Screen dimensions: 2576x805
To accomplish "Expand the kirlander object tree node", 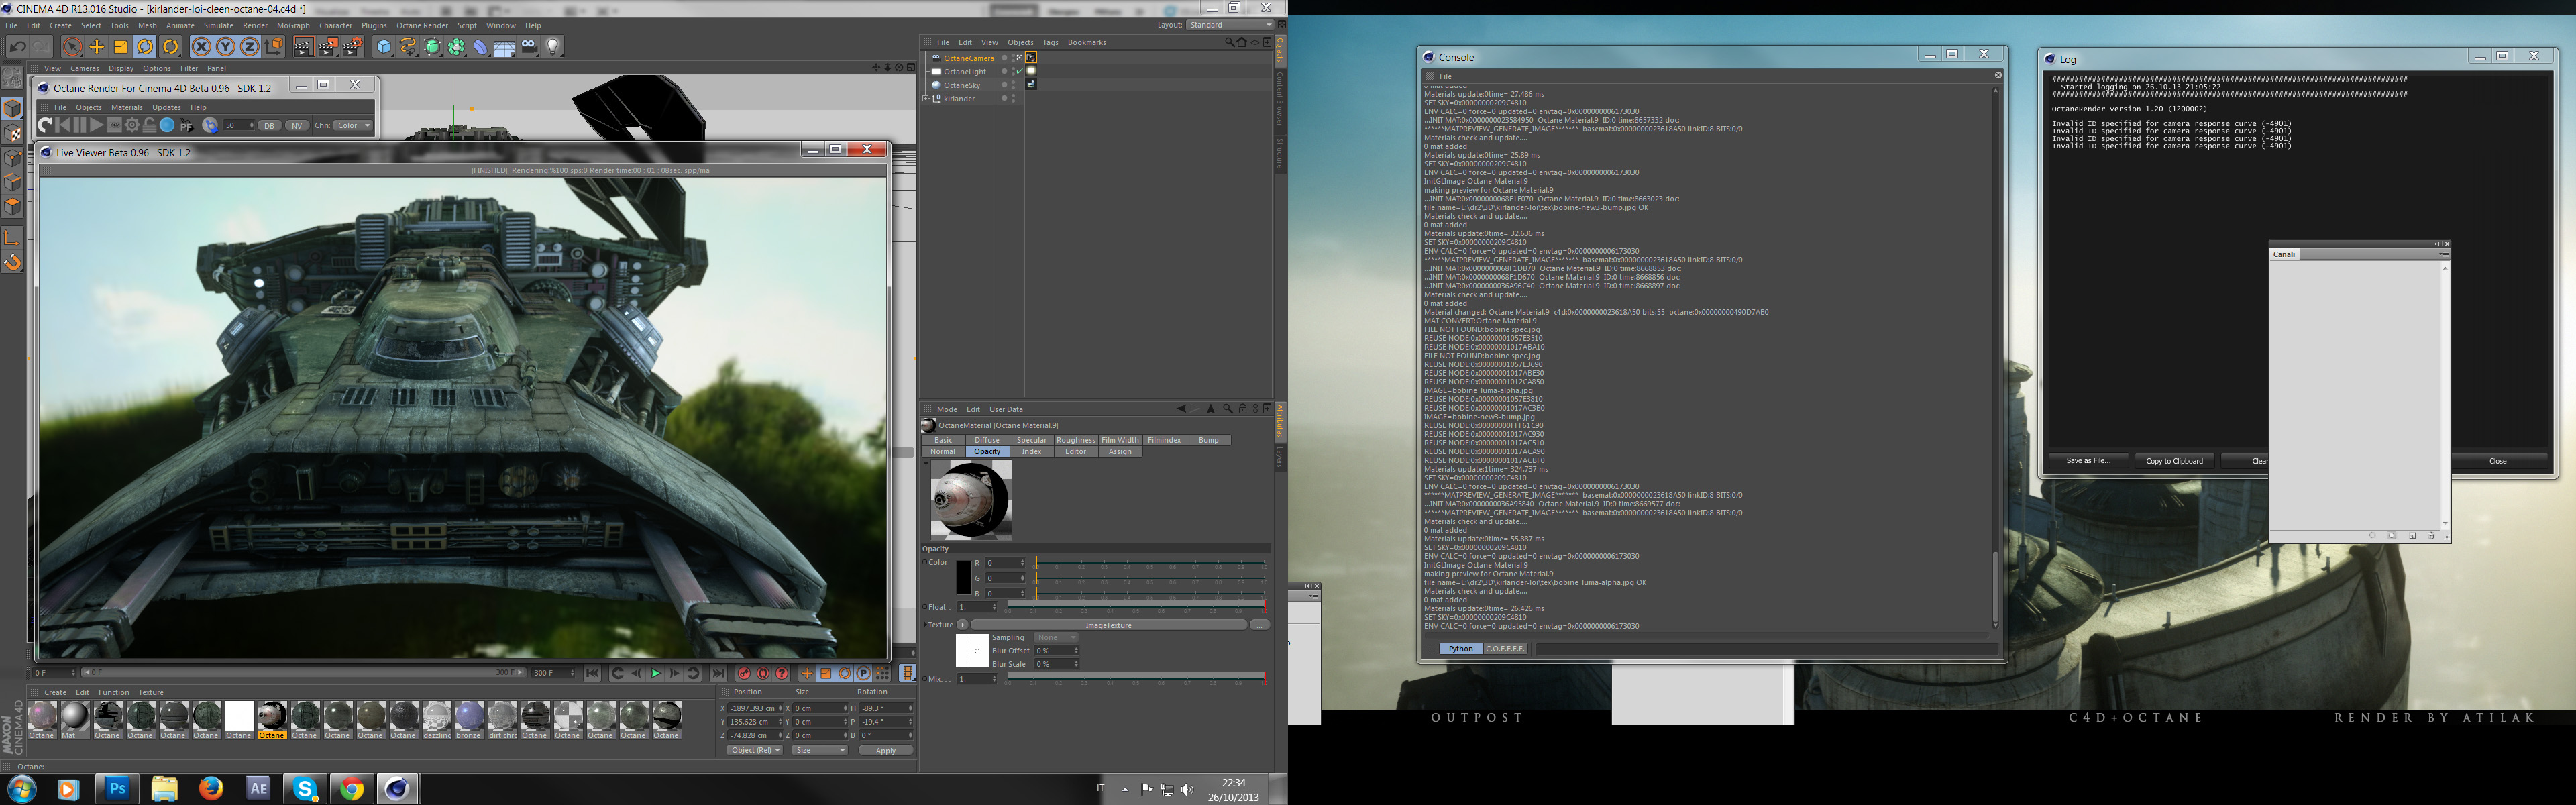I will 926,98.
